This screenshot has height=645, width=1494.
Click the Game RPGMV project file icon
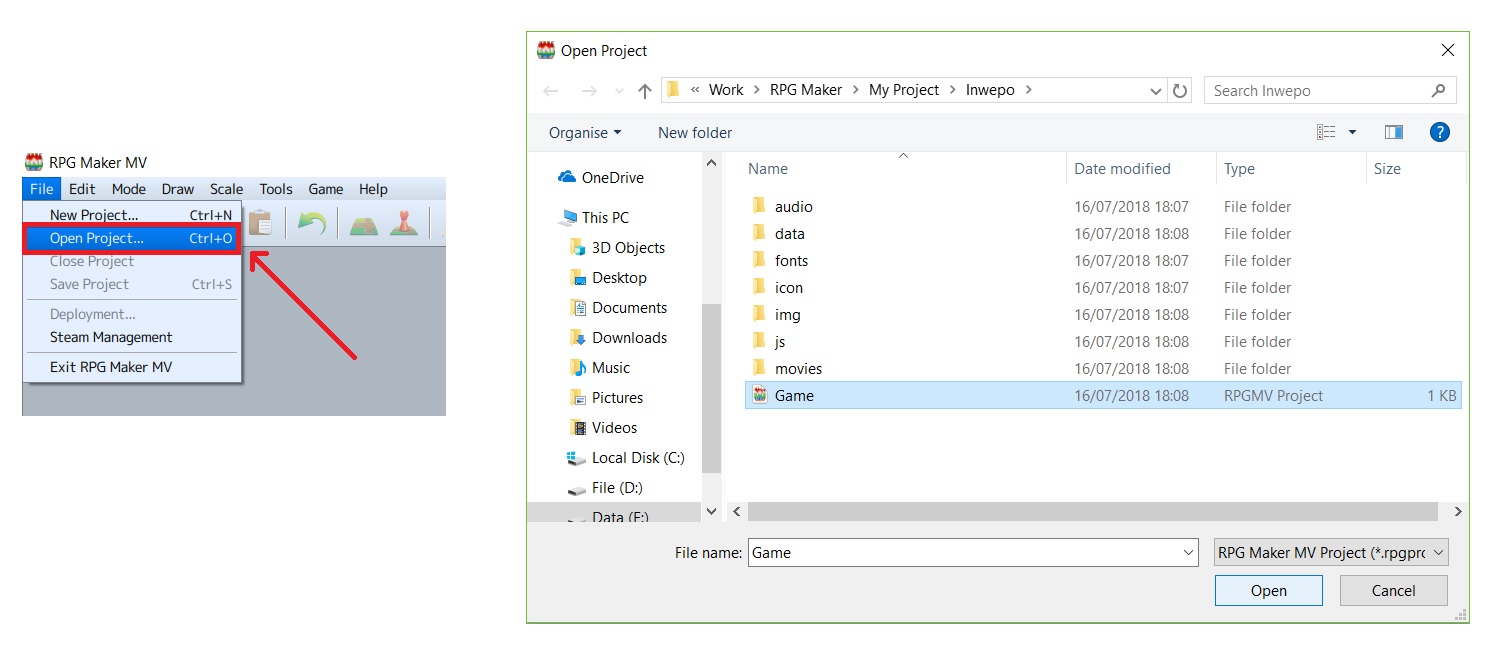coord(760,395)
